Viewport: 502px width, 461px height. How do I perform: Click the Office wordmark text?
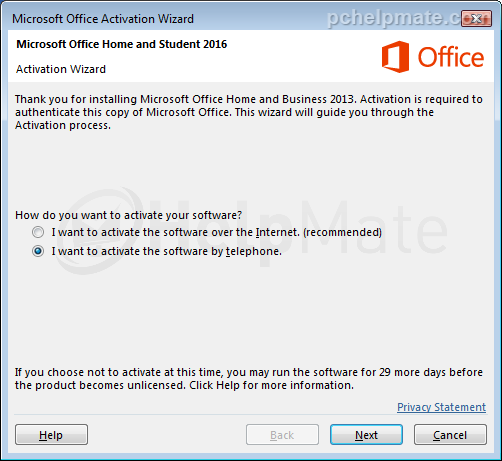(x=451, y=57)
